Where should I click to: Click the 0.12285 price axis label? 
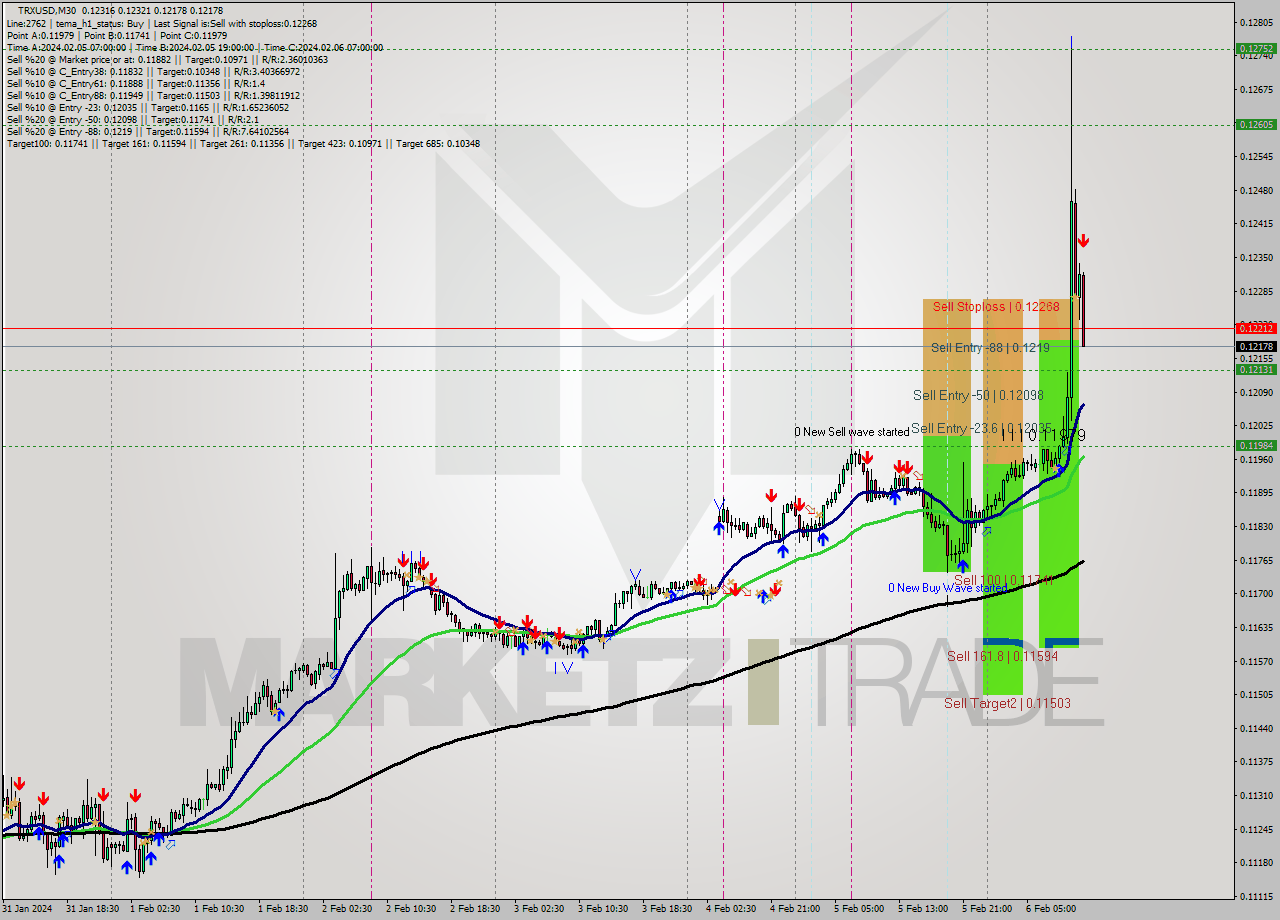click(1256, 291)
